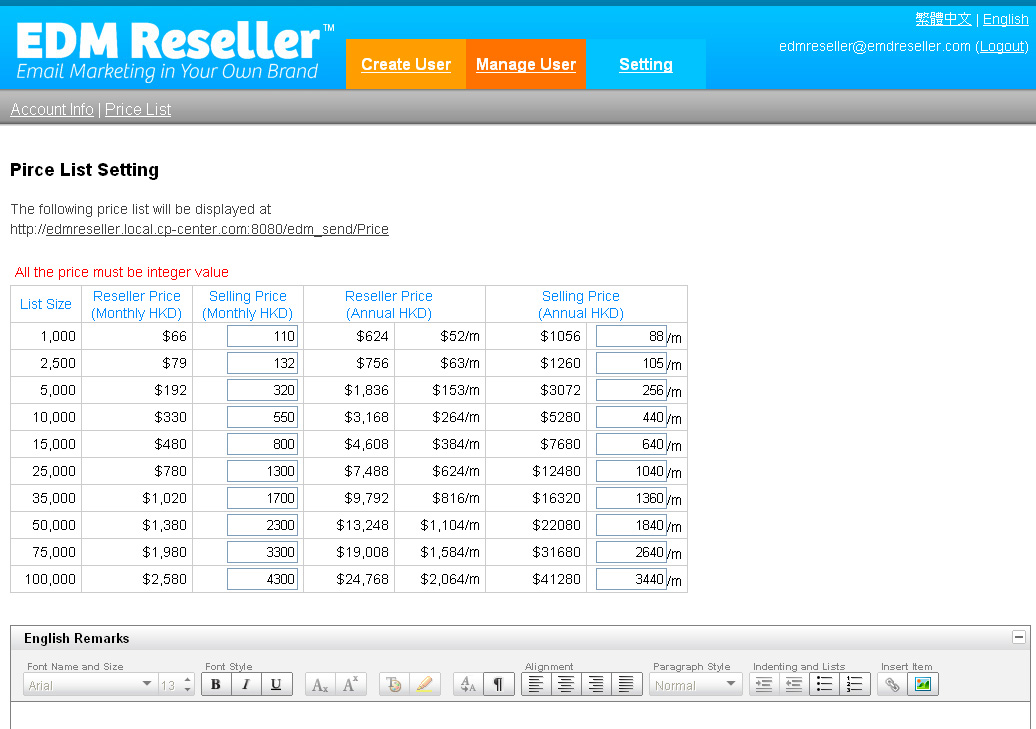1036x729 pixels.
Task: Insert a bulleted list
Action: (x=824, y=685)
